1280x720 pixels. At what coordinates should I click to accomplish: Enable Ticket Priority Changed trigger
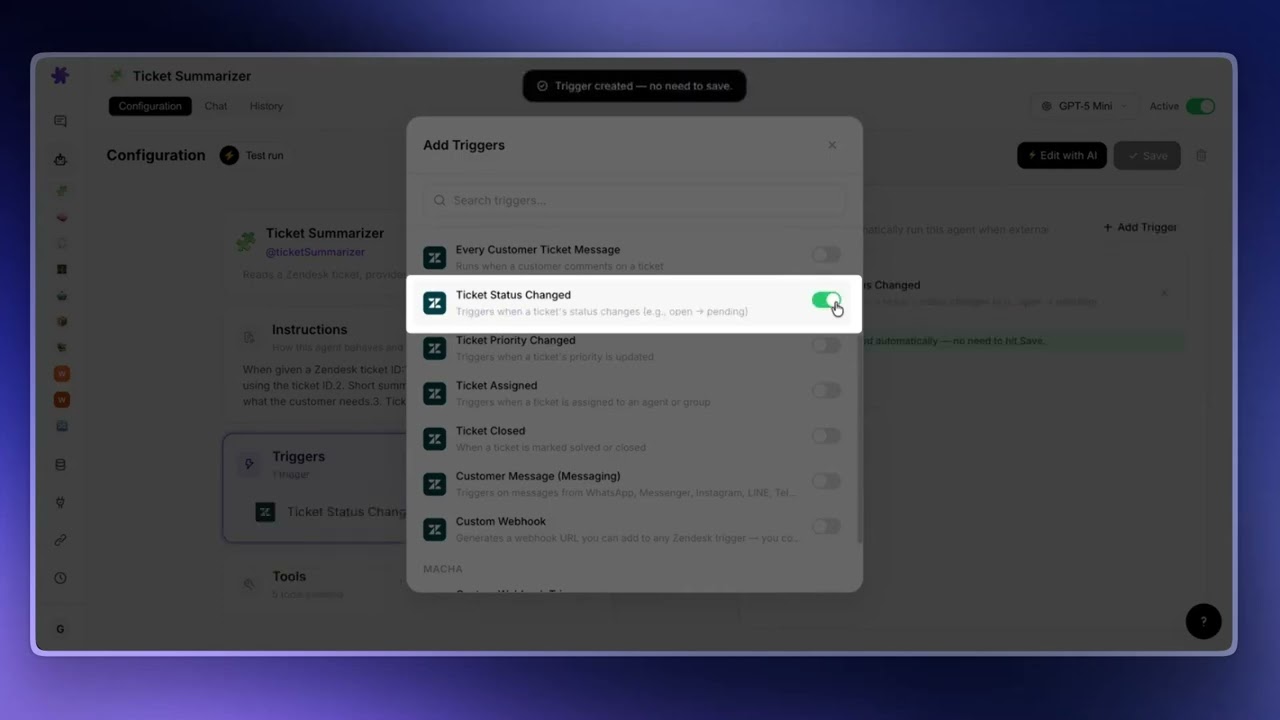pos(826,345)
